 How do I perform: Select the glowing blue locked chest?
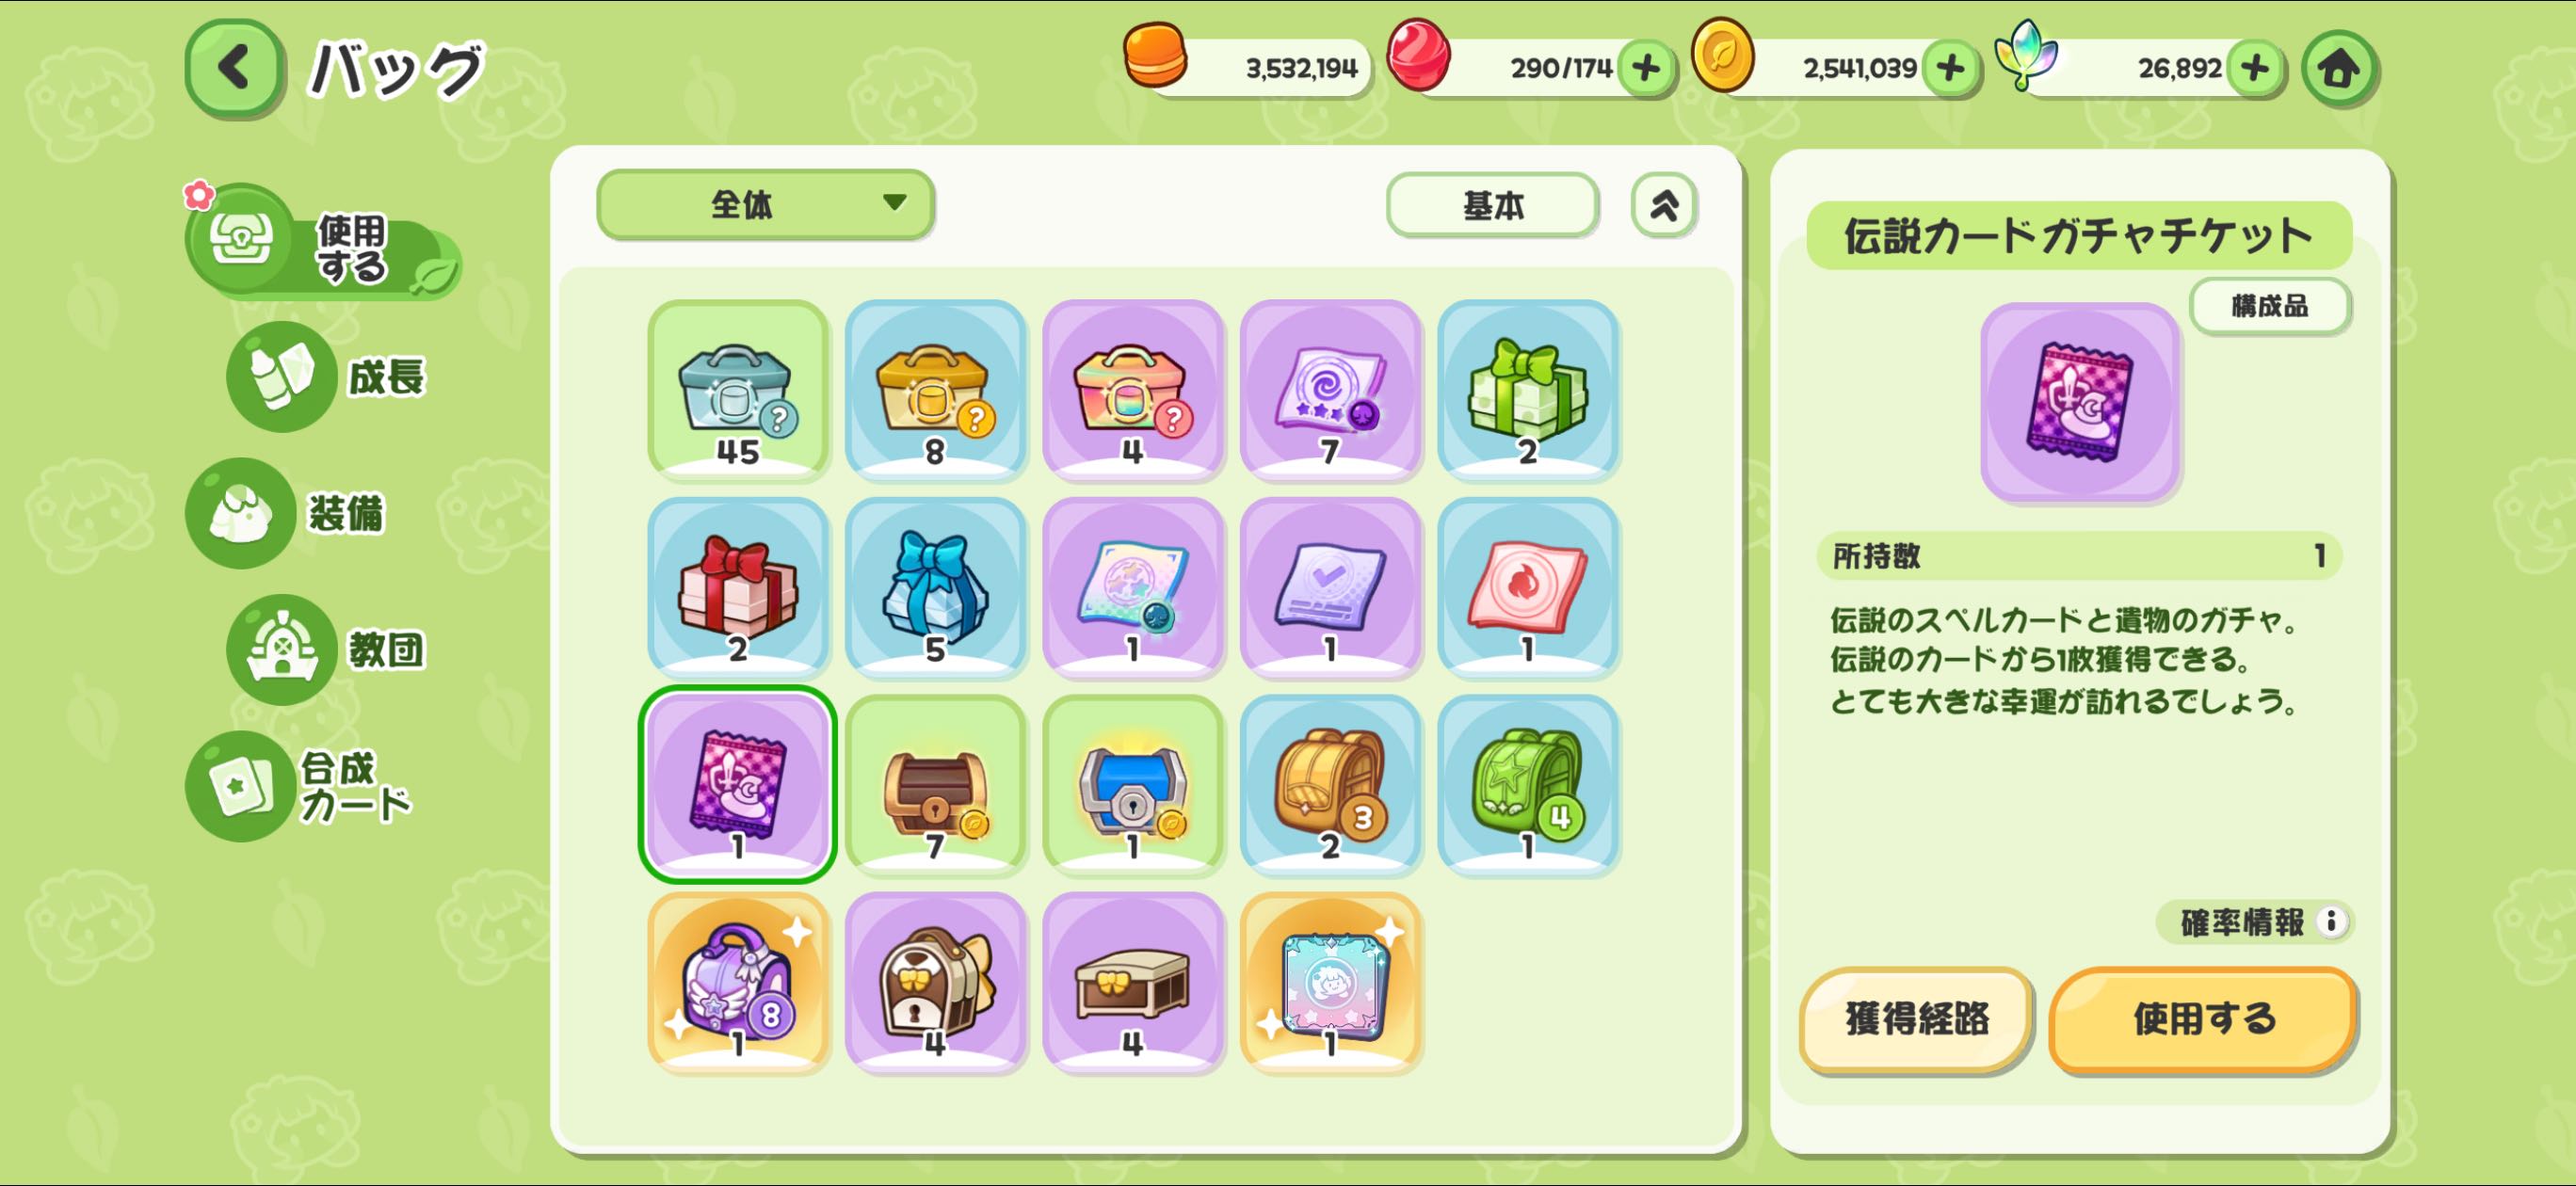(1132, 785)
